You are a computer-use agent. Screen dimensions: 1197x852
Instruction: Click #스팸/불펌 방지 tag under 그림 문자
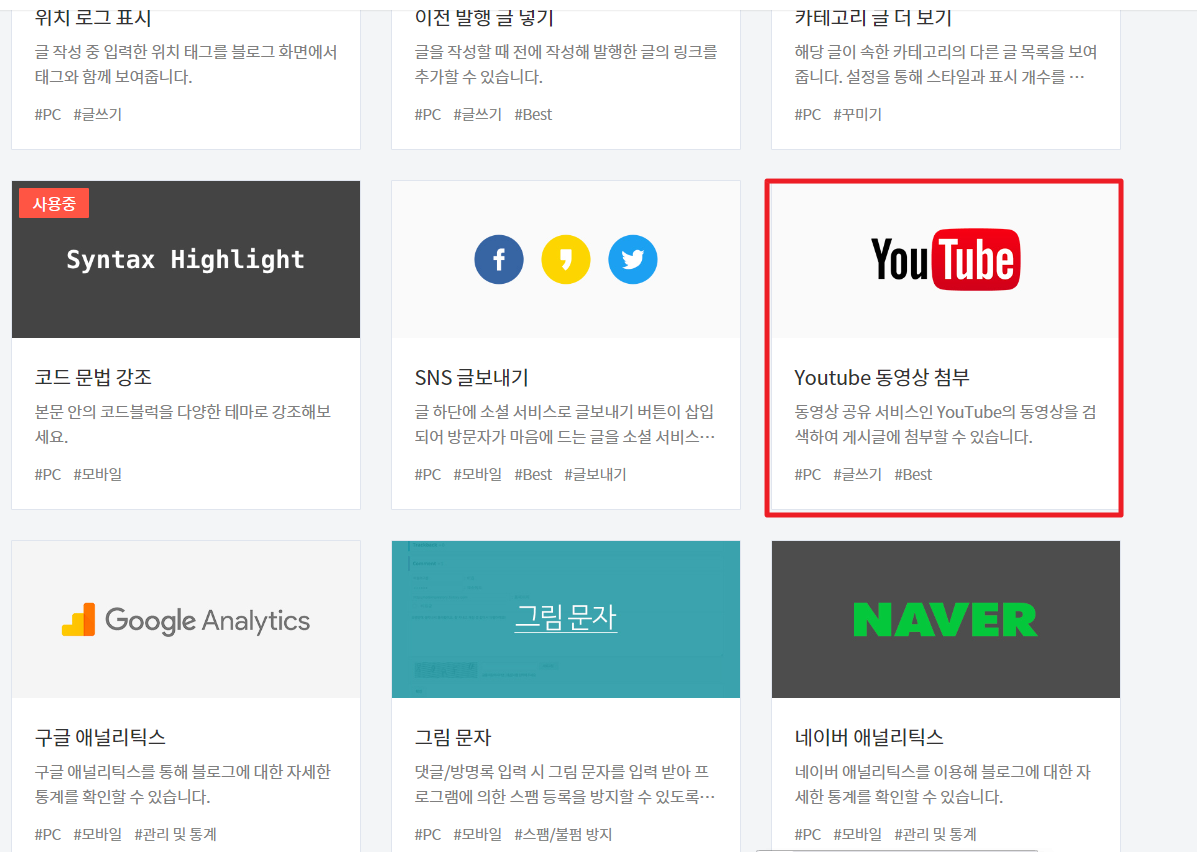pyautogui.click(x=563, y=834)
